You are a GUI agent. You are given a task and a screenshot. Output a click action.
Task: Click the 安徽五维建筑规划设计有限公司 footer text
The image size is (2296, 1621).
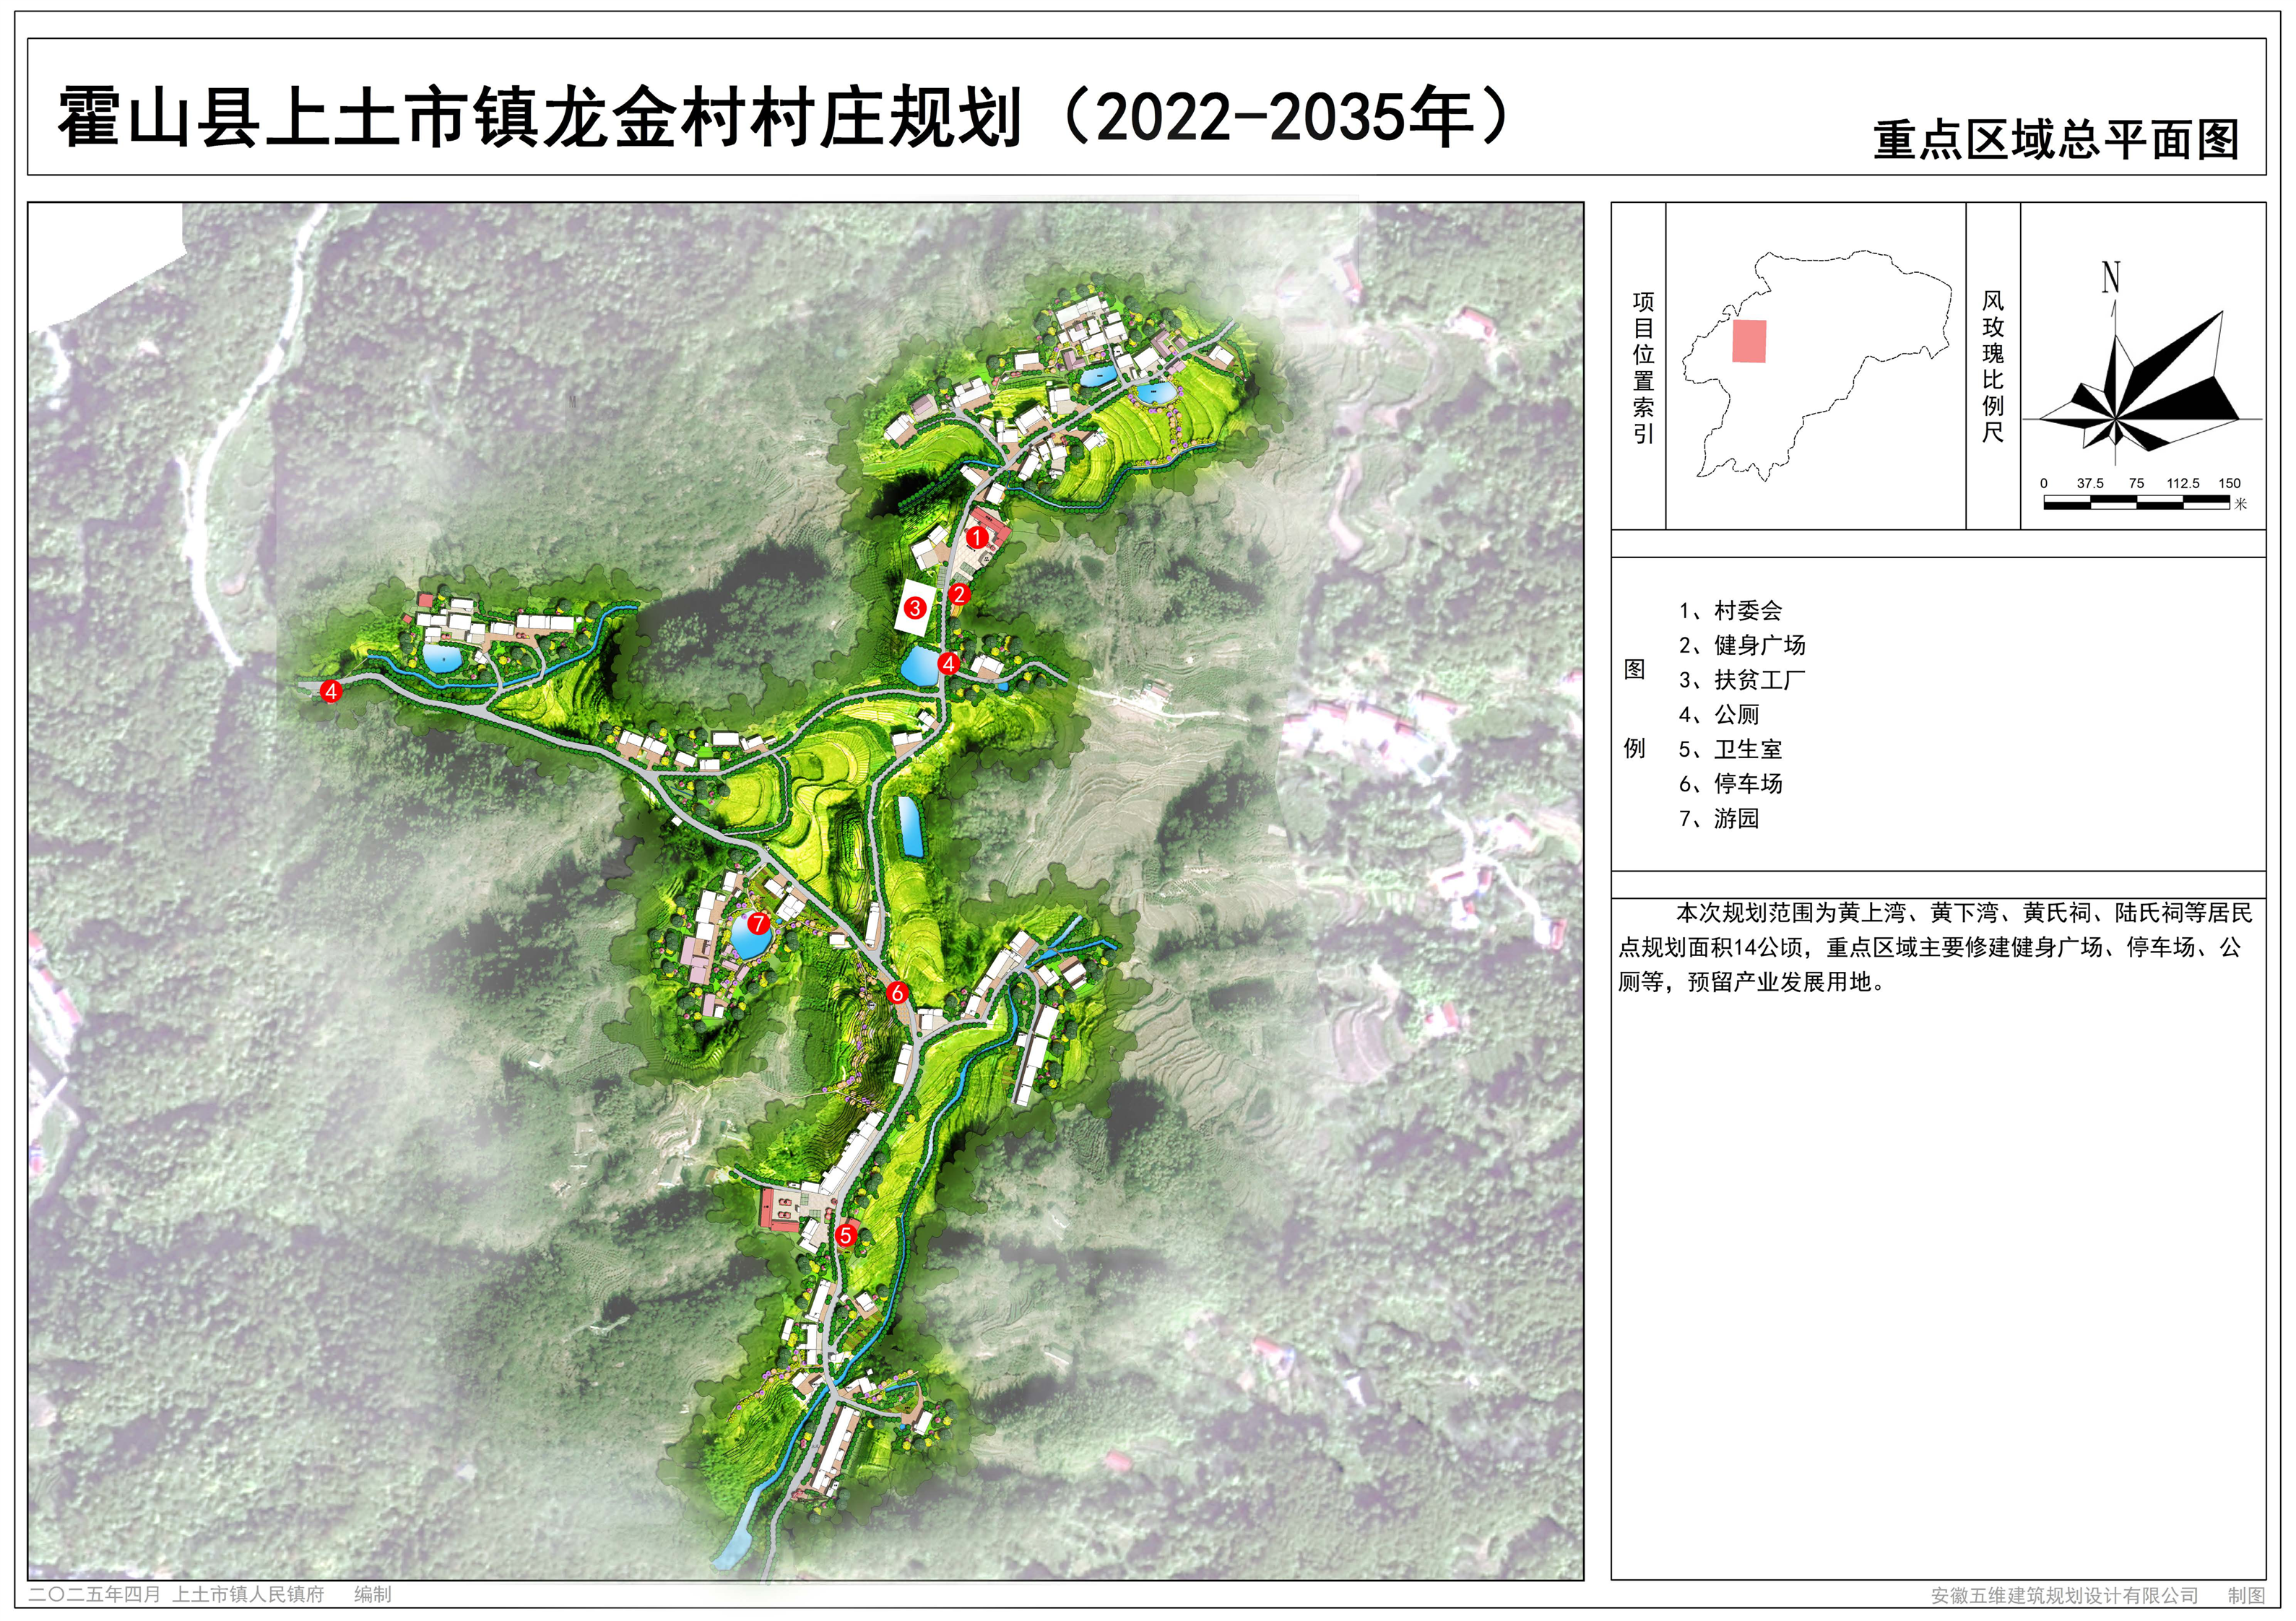pos(2064,1595)
